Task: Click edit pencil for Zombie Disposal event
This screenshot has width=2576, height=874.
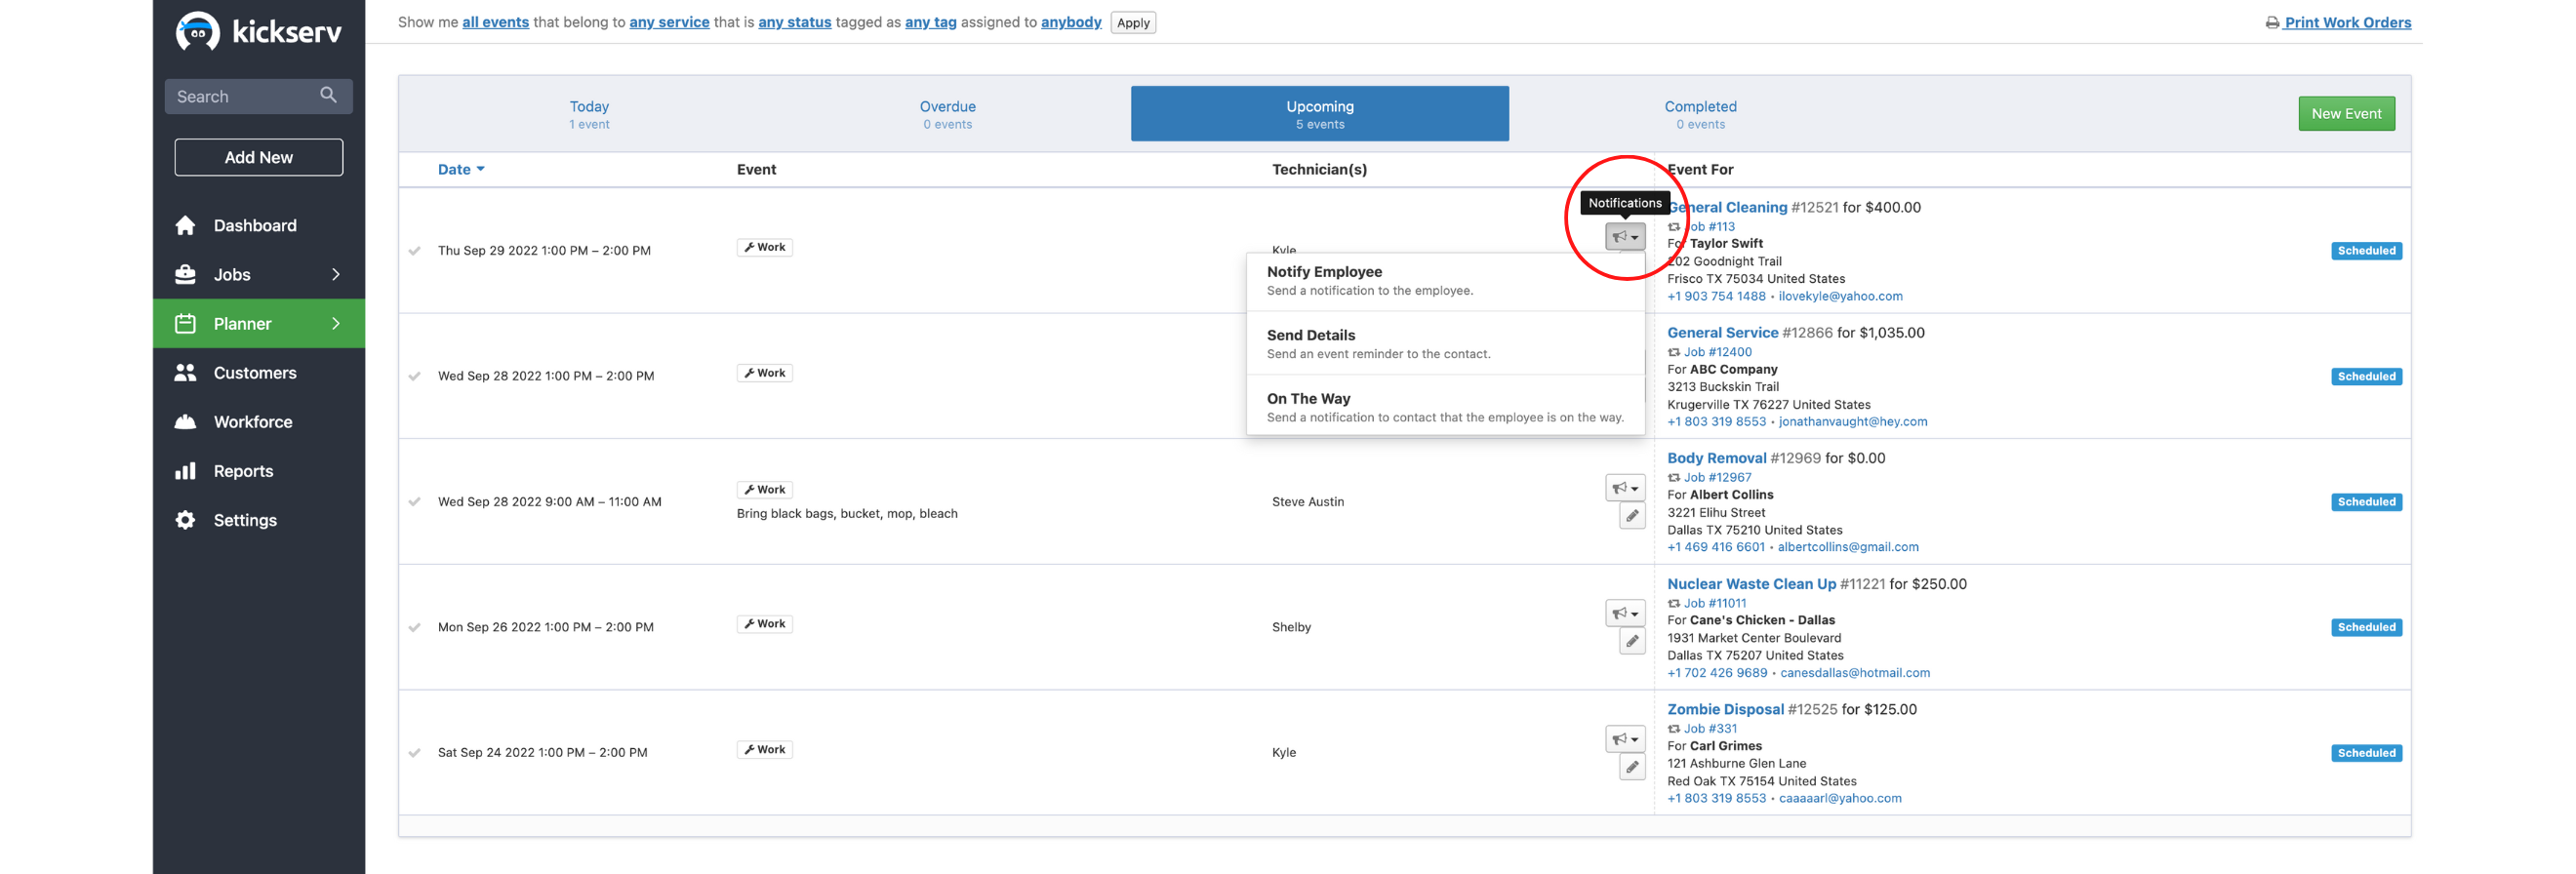Action: coord(1631,767)
